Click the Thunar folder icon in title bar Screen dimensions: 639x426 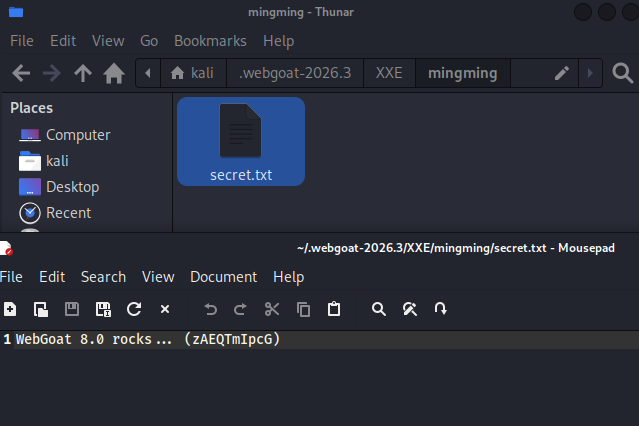point(16,12)
